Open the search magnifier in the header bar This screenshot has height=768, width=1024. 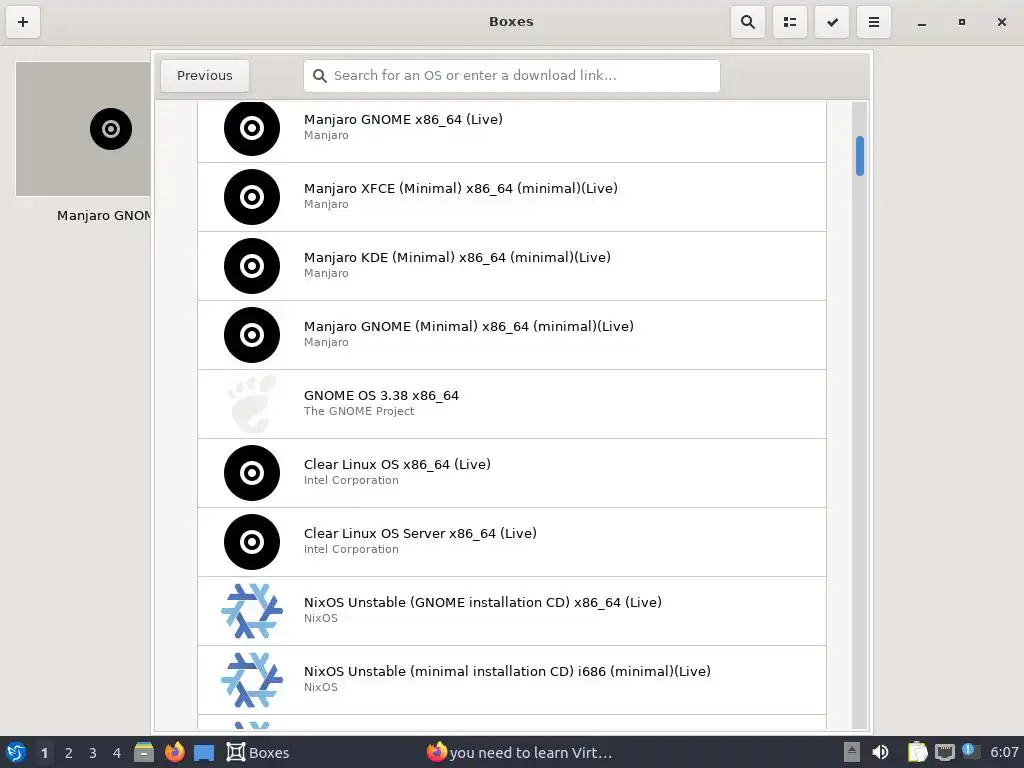point(748,22)
